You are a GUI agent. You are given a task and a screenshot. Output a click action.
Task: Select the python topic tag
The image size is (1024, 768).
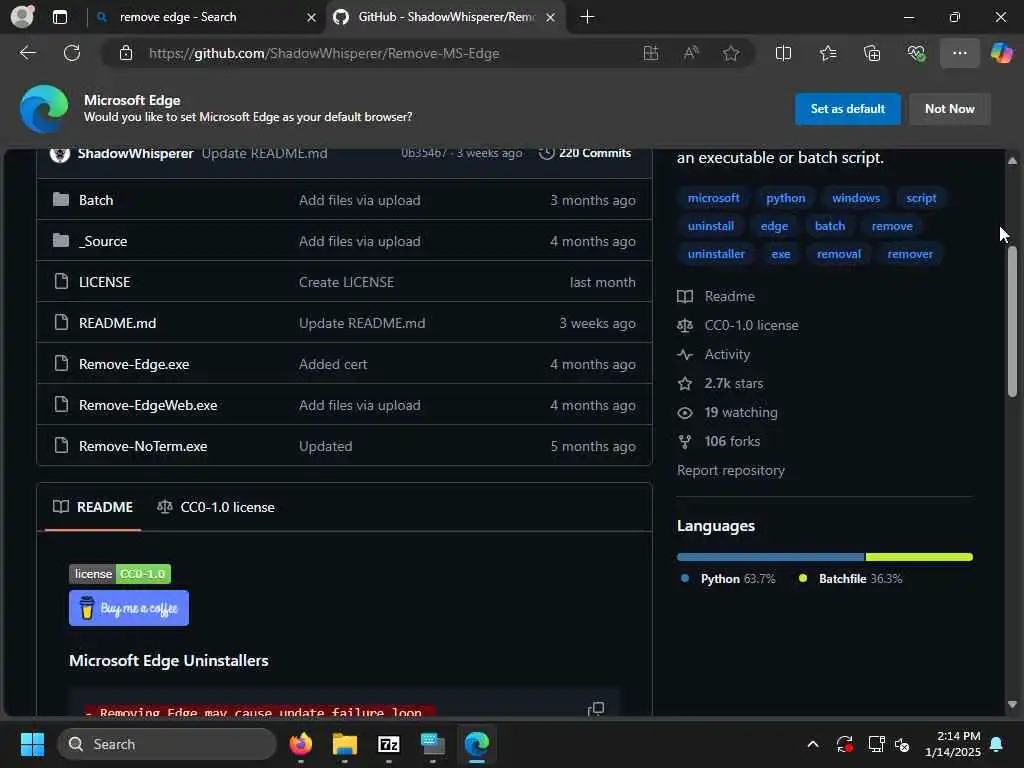(x=785, y=198)
